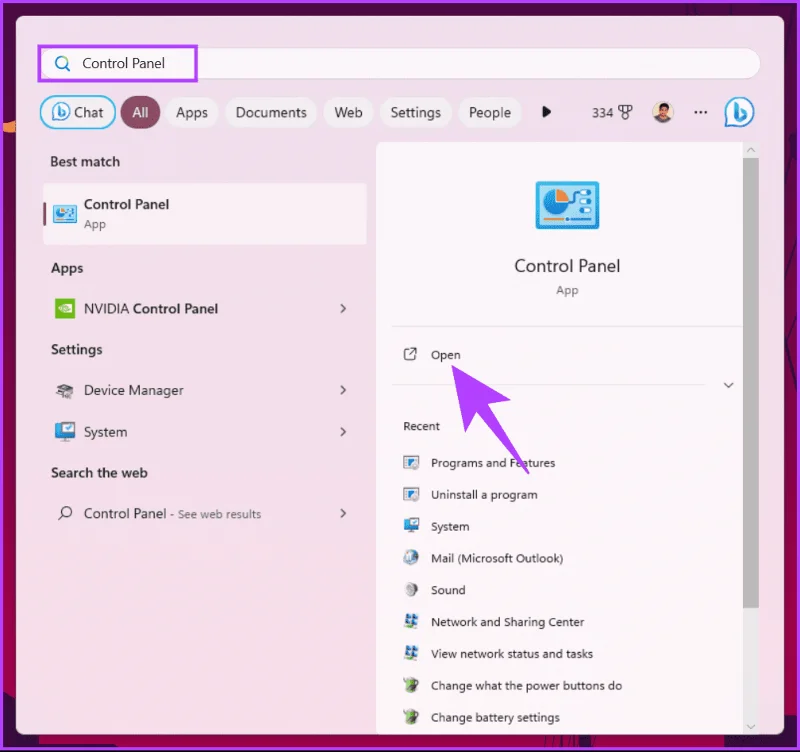
Task: Switch to the Web filter tab
Action: [x=348, y=112]
